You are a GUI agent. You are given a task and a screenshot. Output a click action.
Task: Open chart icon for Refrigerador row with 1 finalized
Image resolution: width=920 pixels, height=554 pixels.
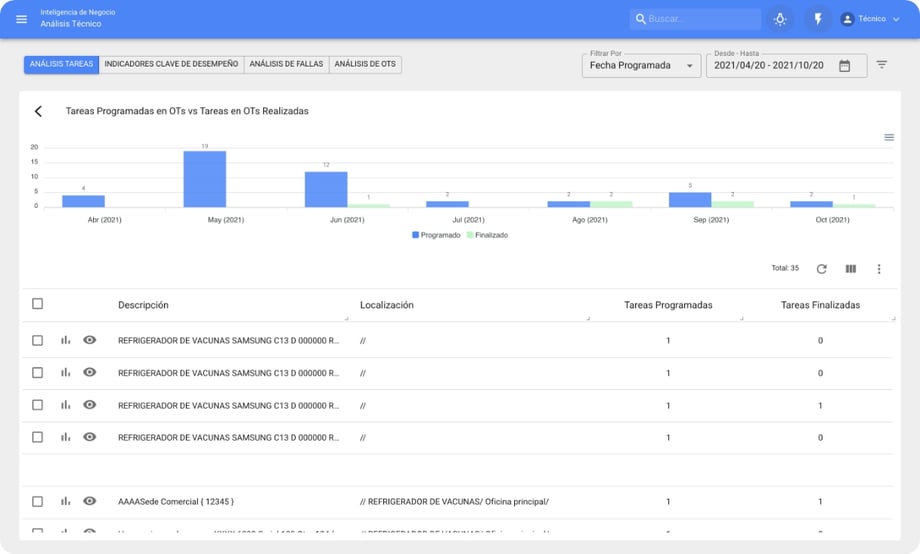(x=65, y=405)
